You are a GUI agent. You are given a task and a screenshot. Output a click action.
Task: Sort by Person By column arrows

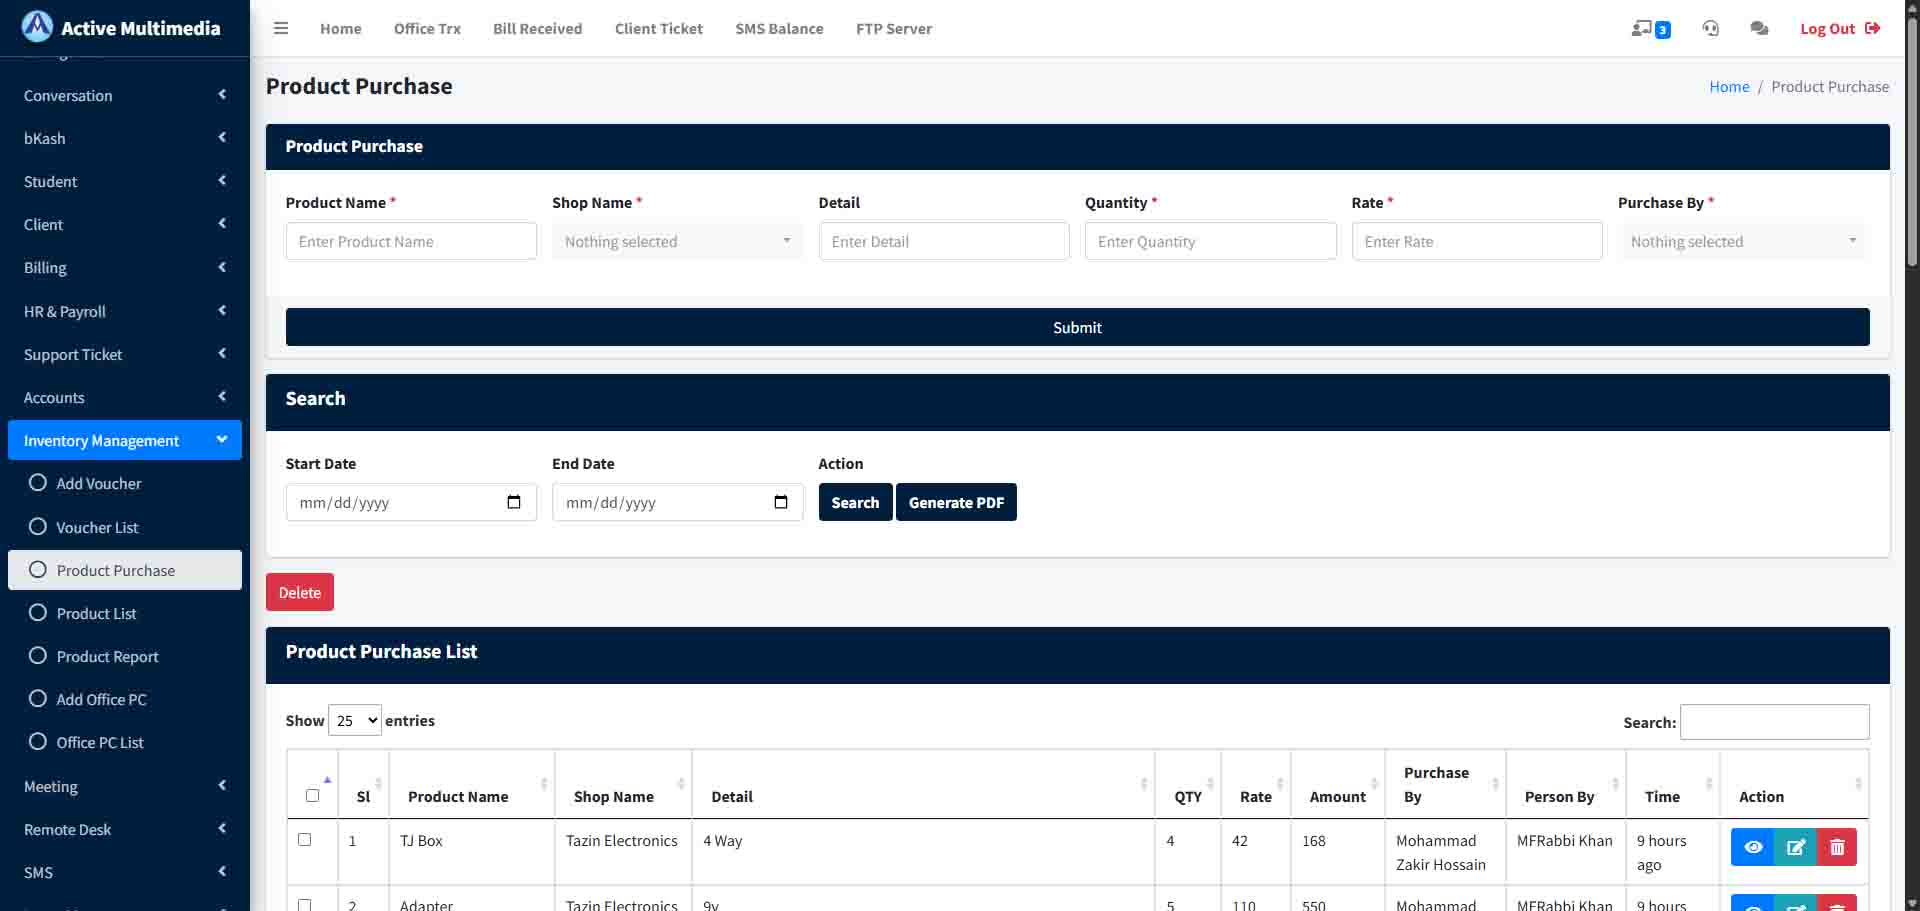coord(1616,784)
